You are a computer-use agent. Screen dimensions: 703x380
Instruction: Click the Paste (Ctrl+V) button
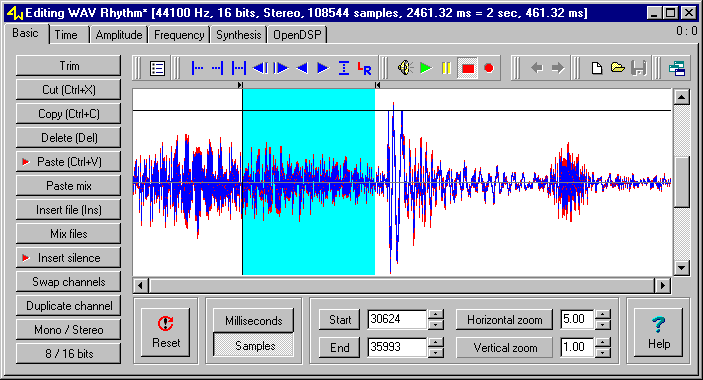click(x=69, y=162)
